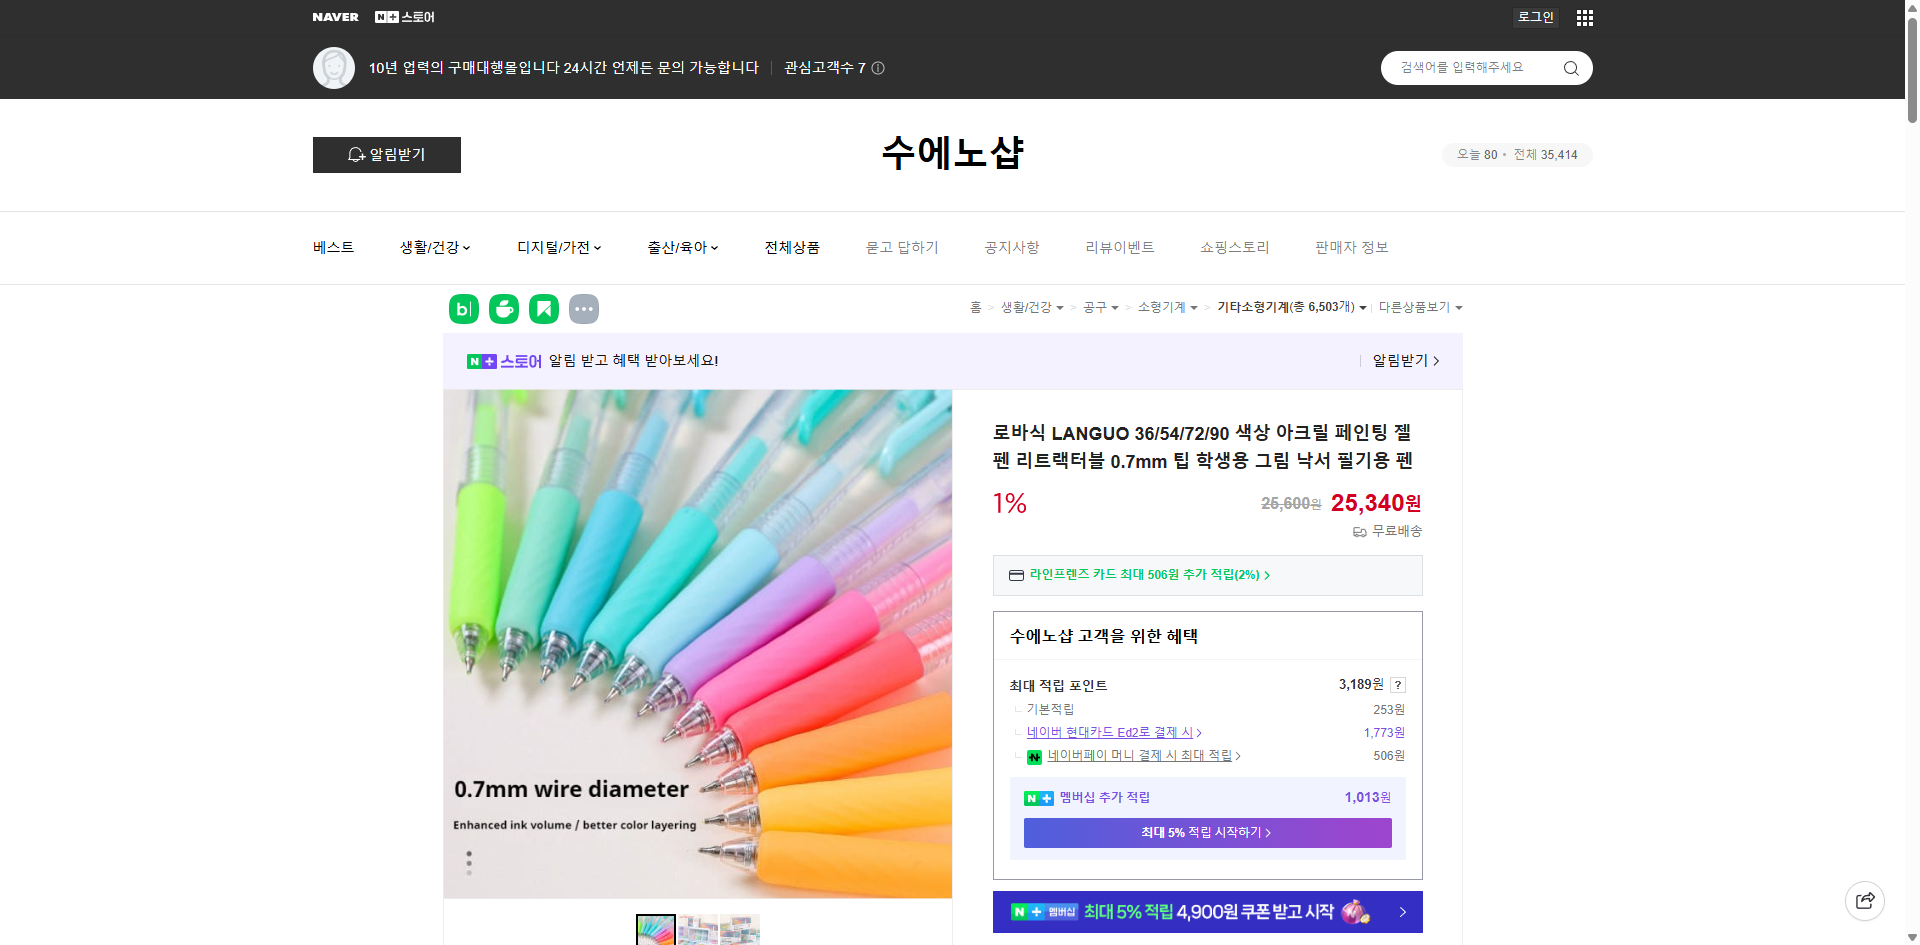Expand the 다른상품보기 dropdown
Screen dimensions: 1920x945
click(1421, 307)
